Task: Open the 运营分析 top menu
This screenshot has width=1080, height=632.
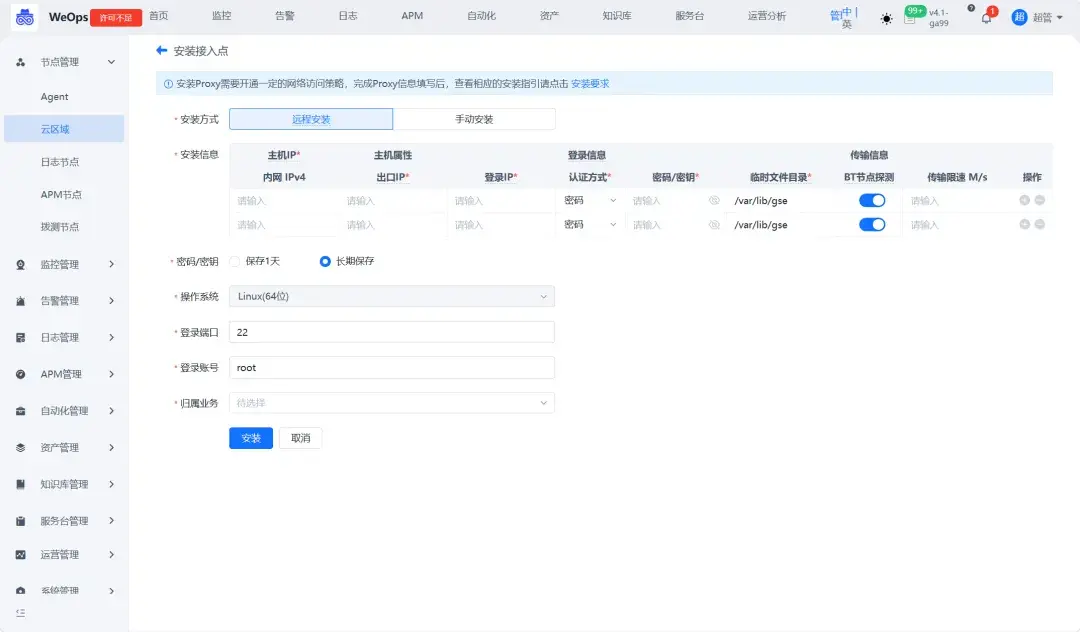Action: pyautogui.click(x=767, y=15)
